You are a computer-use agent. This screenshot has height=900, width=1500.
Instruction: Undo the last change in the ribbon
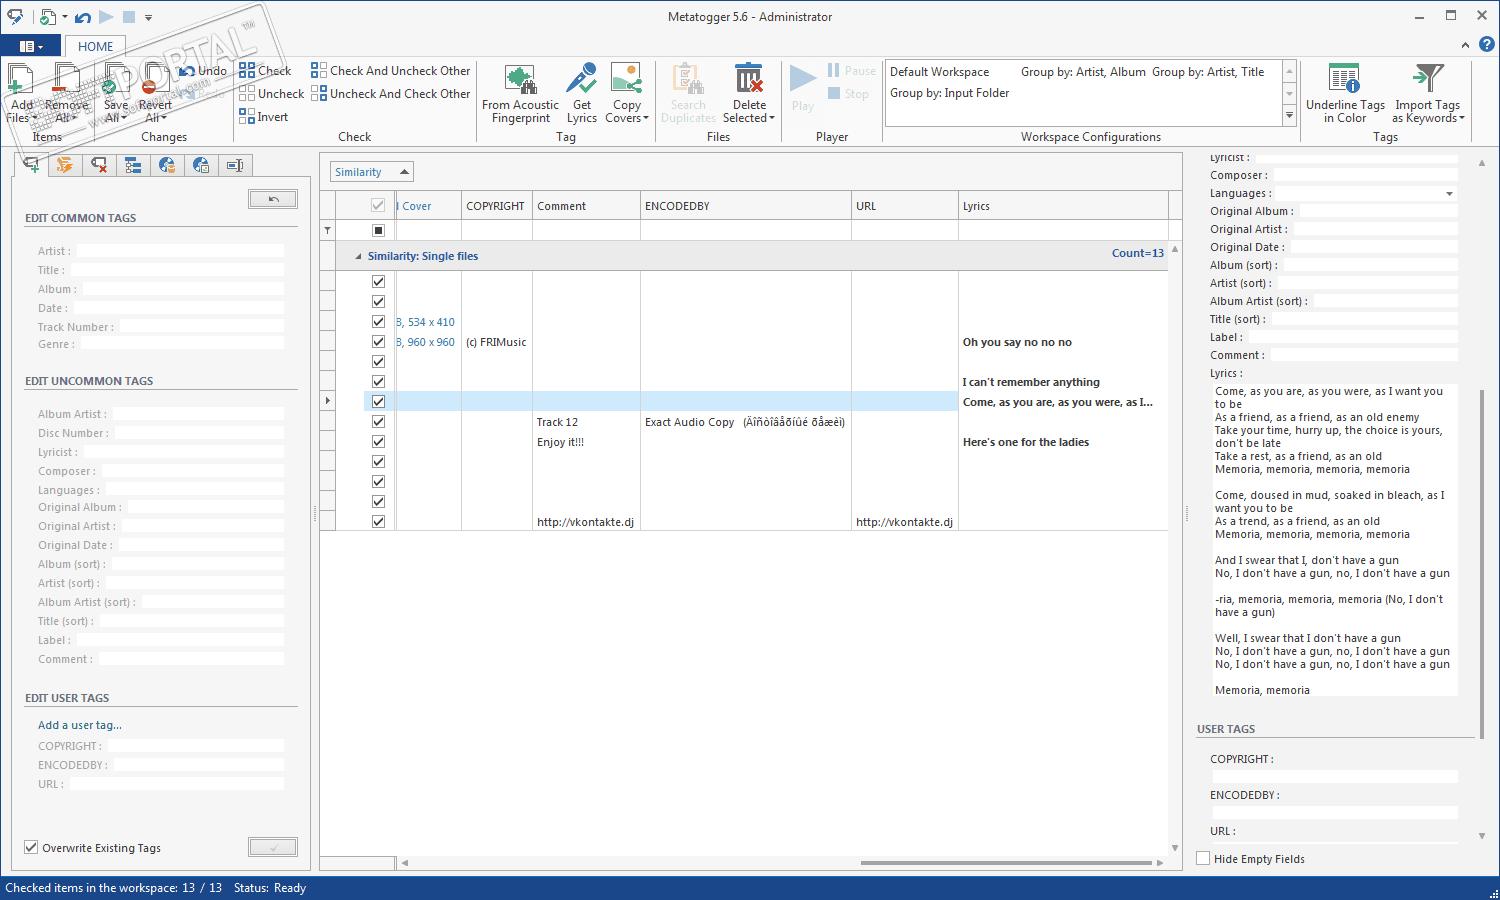tap(203, 71)
